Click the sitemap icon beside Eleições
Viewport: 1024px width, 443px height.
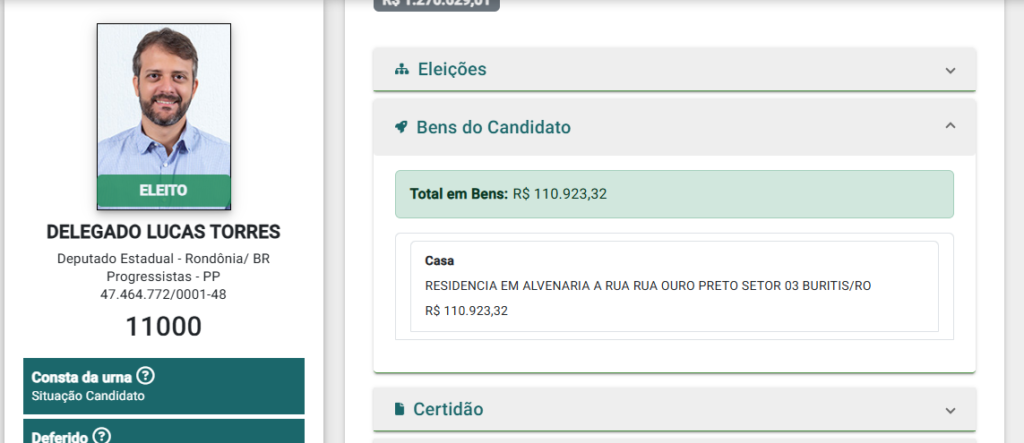(x=402, y=69)
